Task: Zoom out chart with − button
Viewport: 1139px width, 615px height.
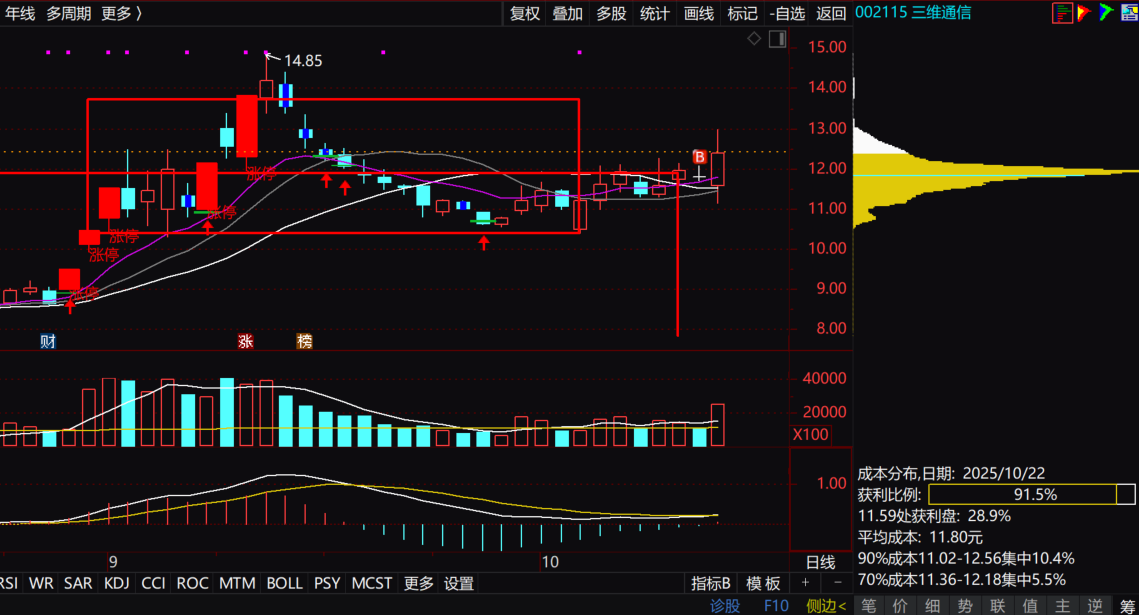Action: click(838, 582)
